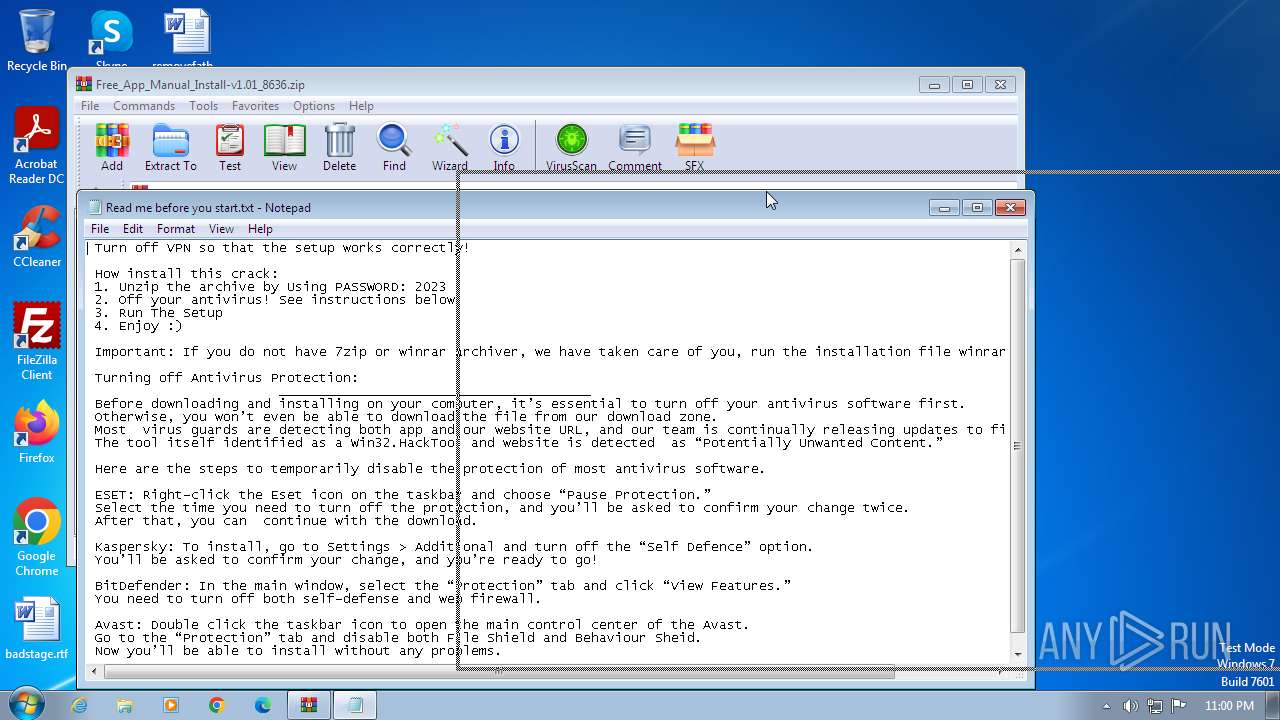The image size is (1280, 720).
Task: Open File Explorer from the taskbar
Action: (125, 705)
